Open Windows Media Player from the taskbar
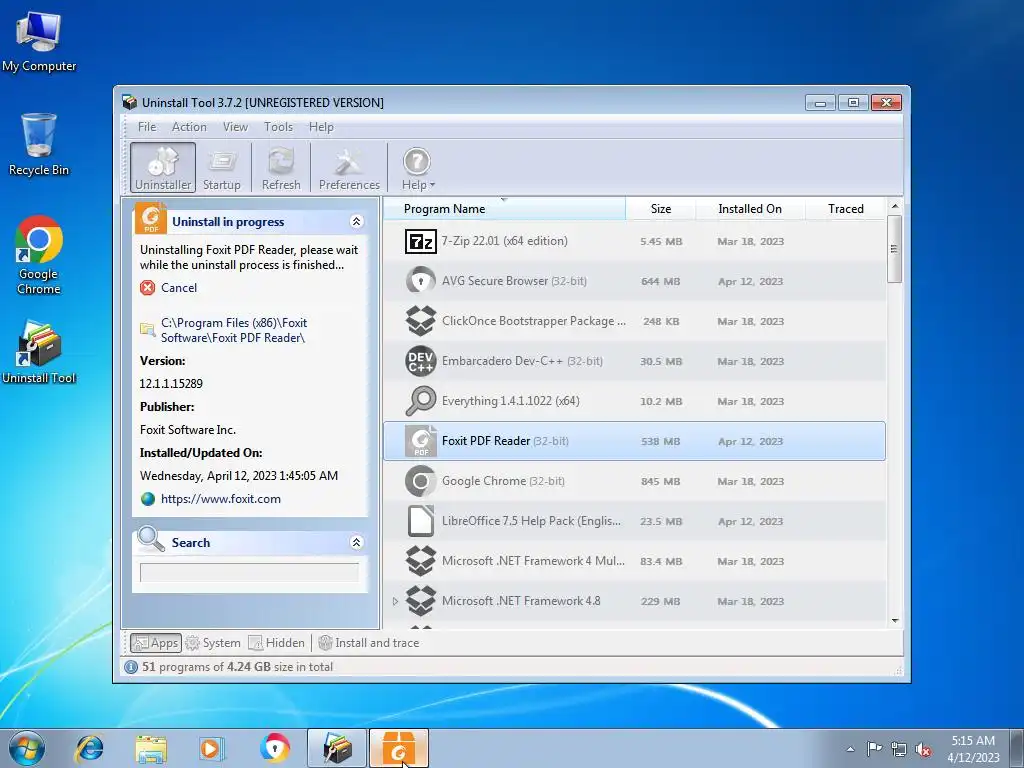Screen dimensions: 1024x768 click(212, 748)
